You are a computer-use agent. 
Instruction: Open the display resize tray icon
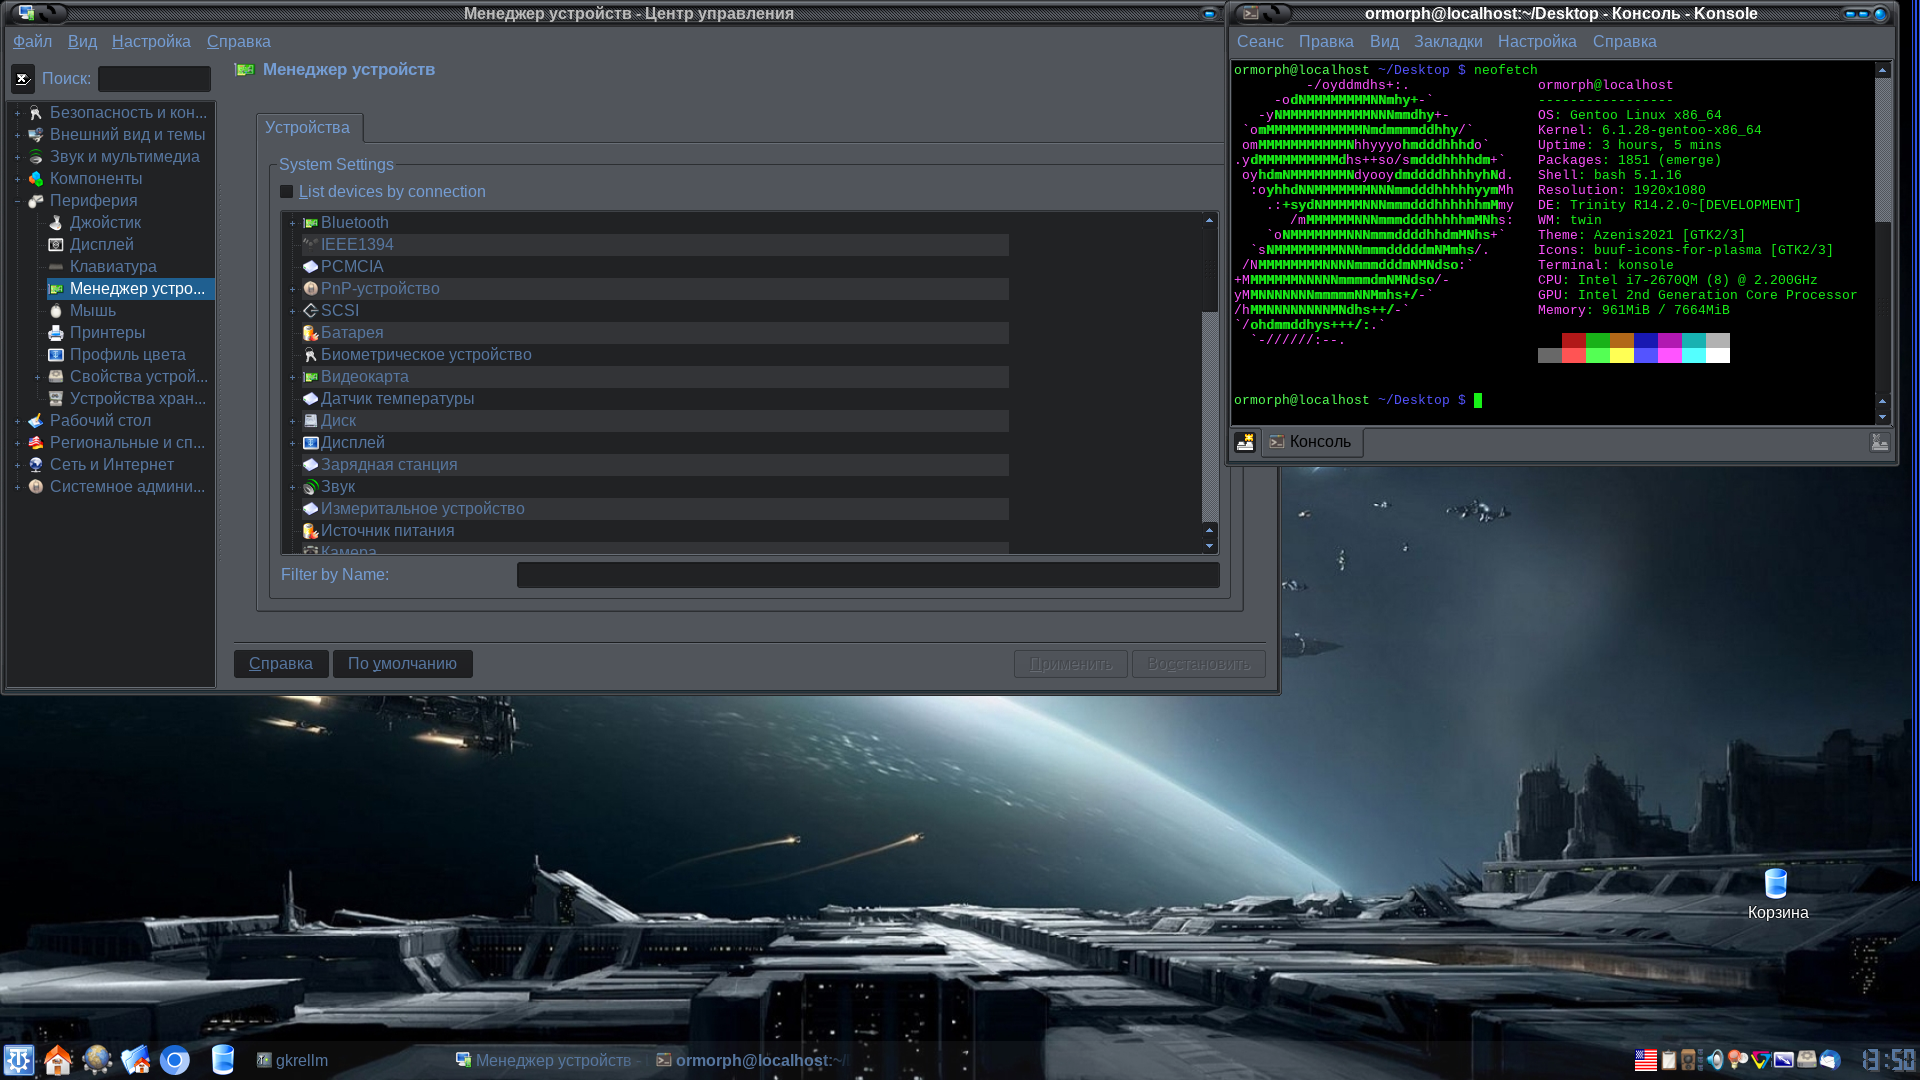1784,1060
